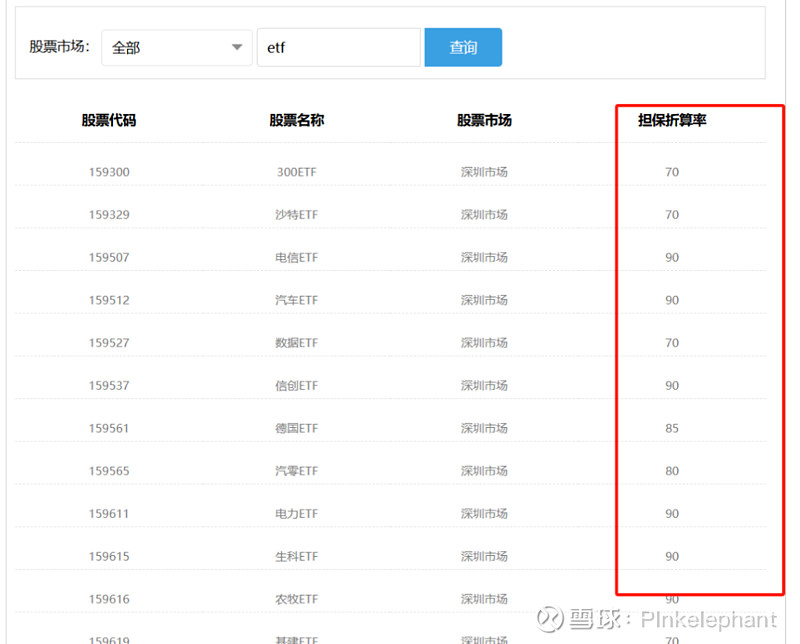Click 深圳市场 in the 159507 row
800x644 pixels.
pos(484,258)
